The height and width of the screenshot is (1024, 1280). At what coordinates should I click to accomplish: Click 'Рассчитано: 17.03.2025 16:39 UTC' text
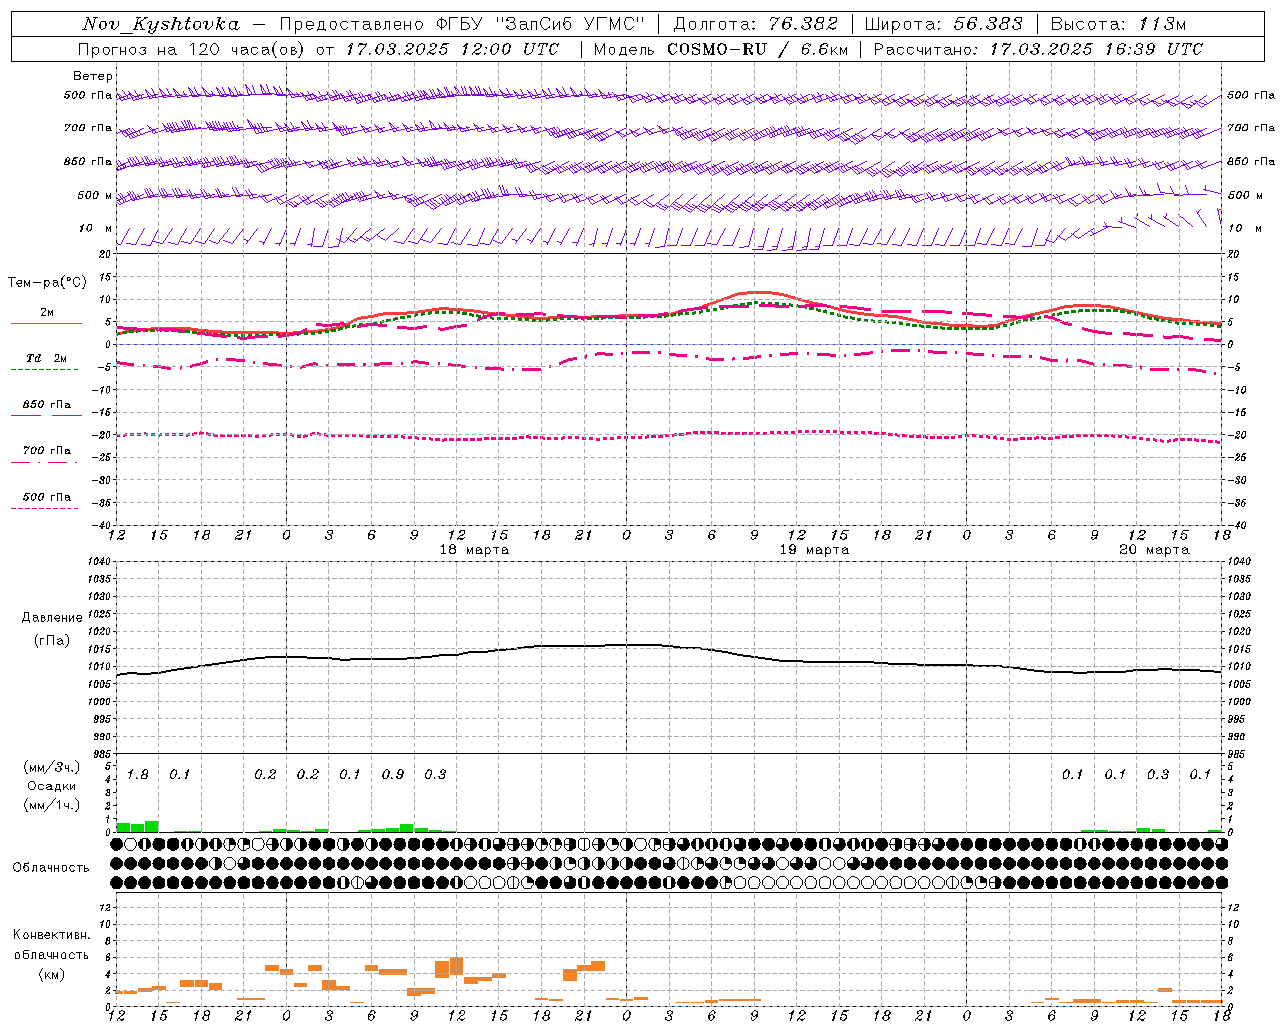[1039, 49]
